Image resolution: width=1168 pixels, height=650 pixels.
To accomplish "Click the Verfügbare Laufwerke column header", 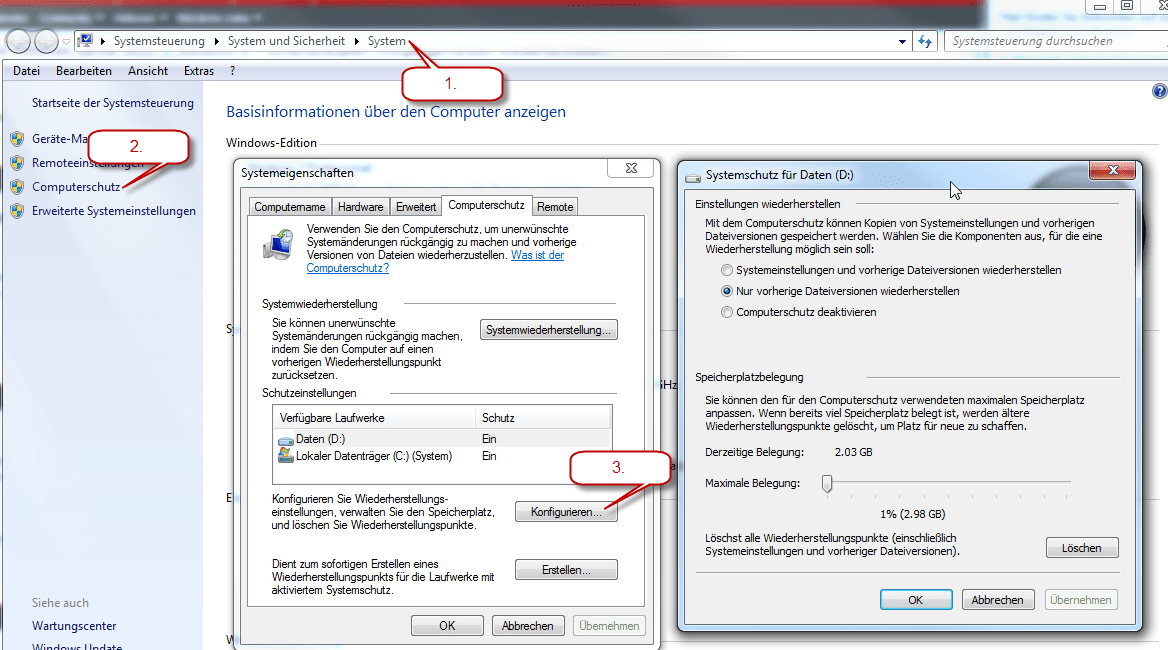I will pyautogui.click(x=375, y=418).
